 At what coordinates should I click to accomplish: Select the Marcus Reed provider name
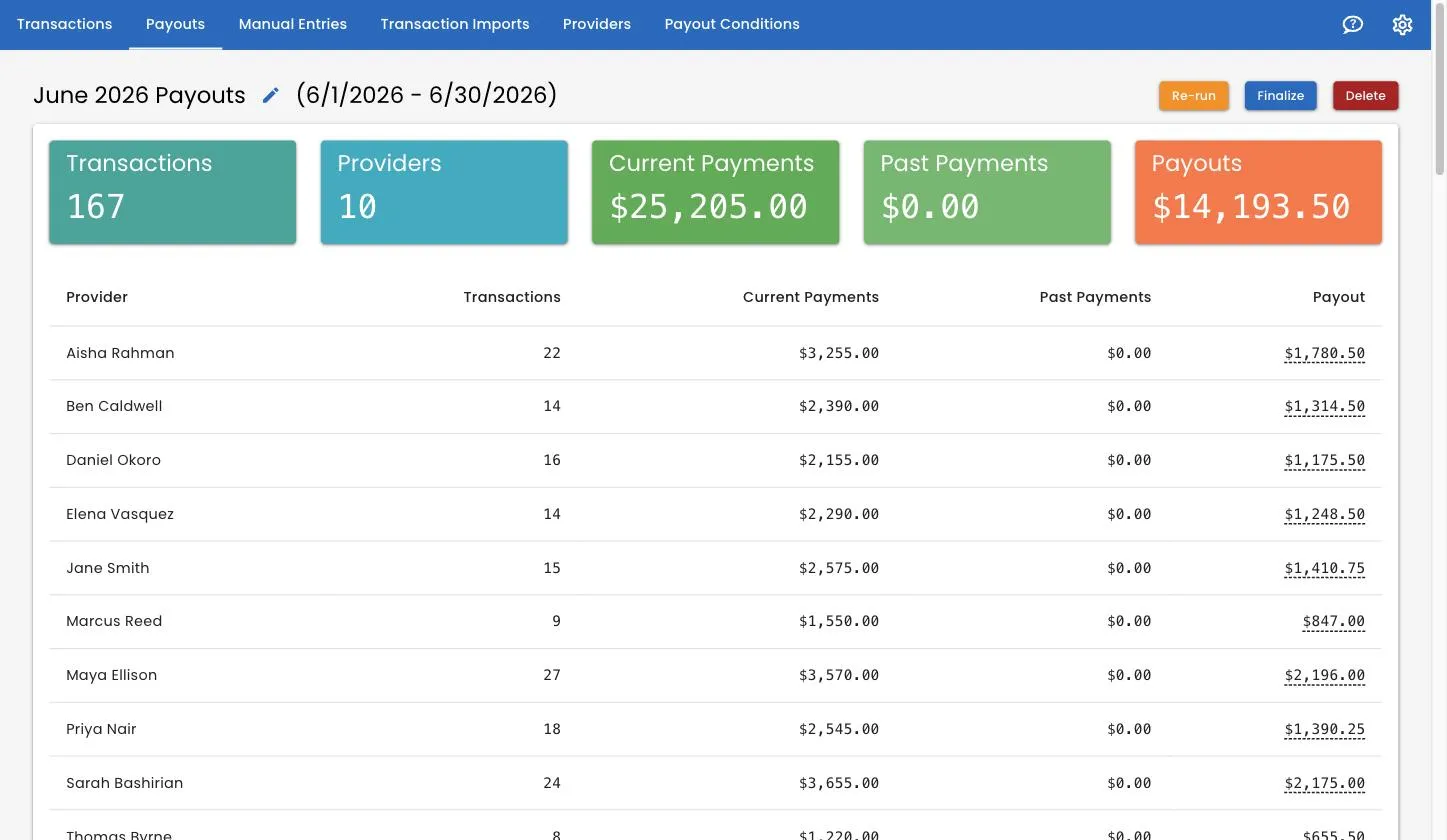(x=114, y=622)
